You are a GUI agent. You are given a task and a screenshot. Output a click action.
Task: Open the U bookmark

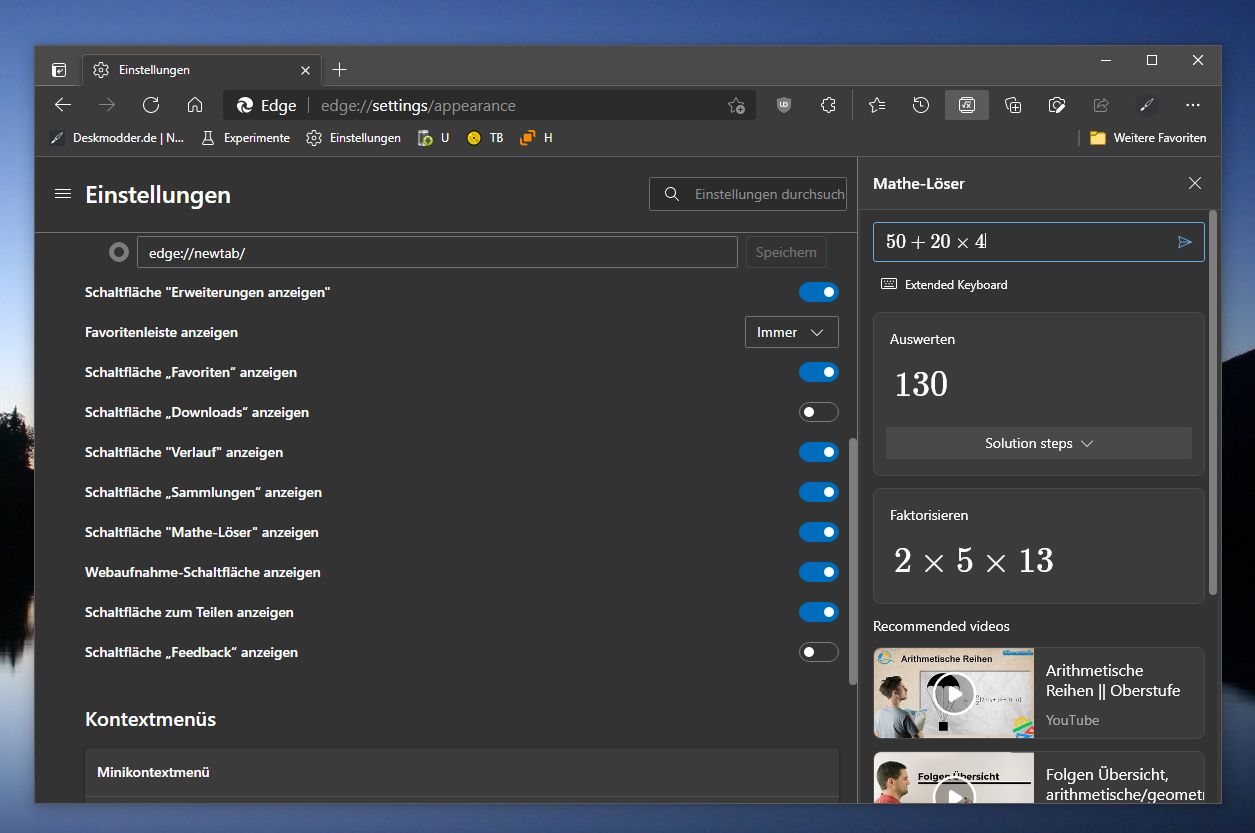pyautogui.click(x=434, y=138)
